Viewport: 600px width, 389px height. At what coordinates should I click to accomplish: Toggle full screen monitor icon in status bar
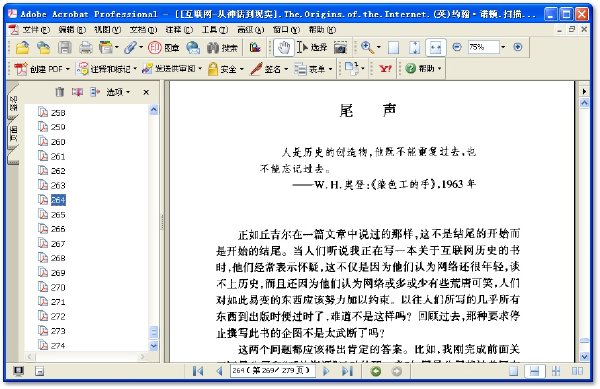pos(18,371)
